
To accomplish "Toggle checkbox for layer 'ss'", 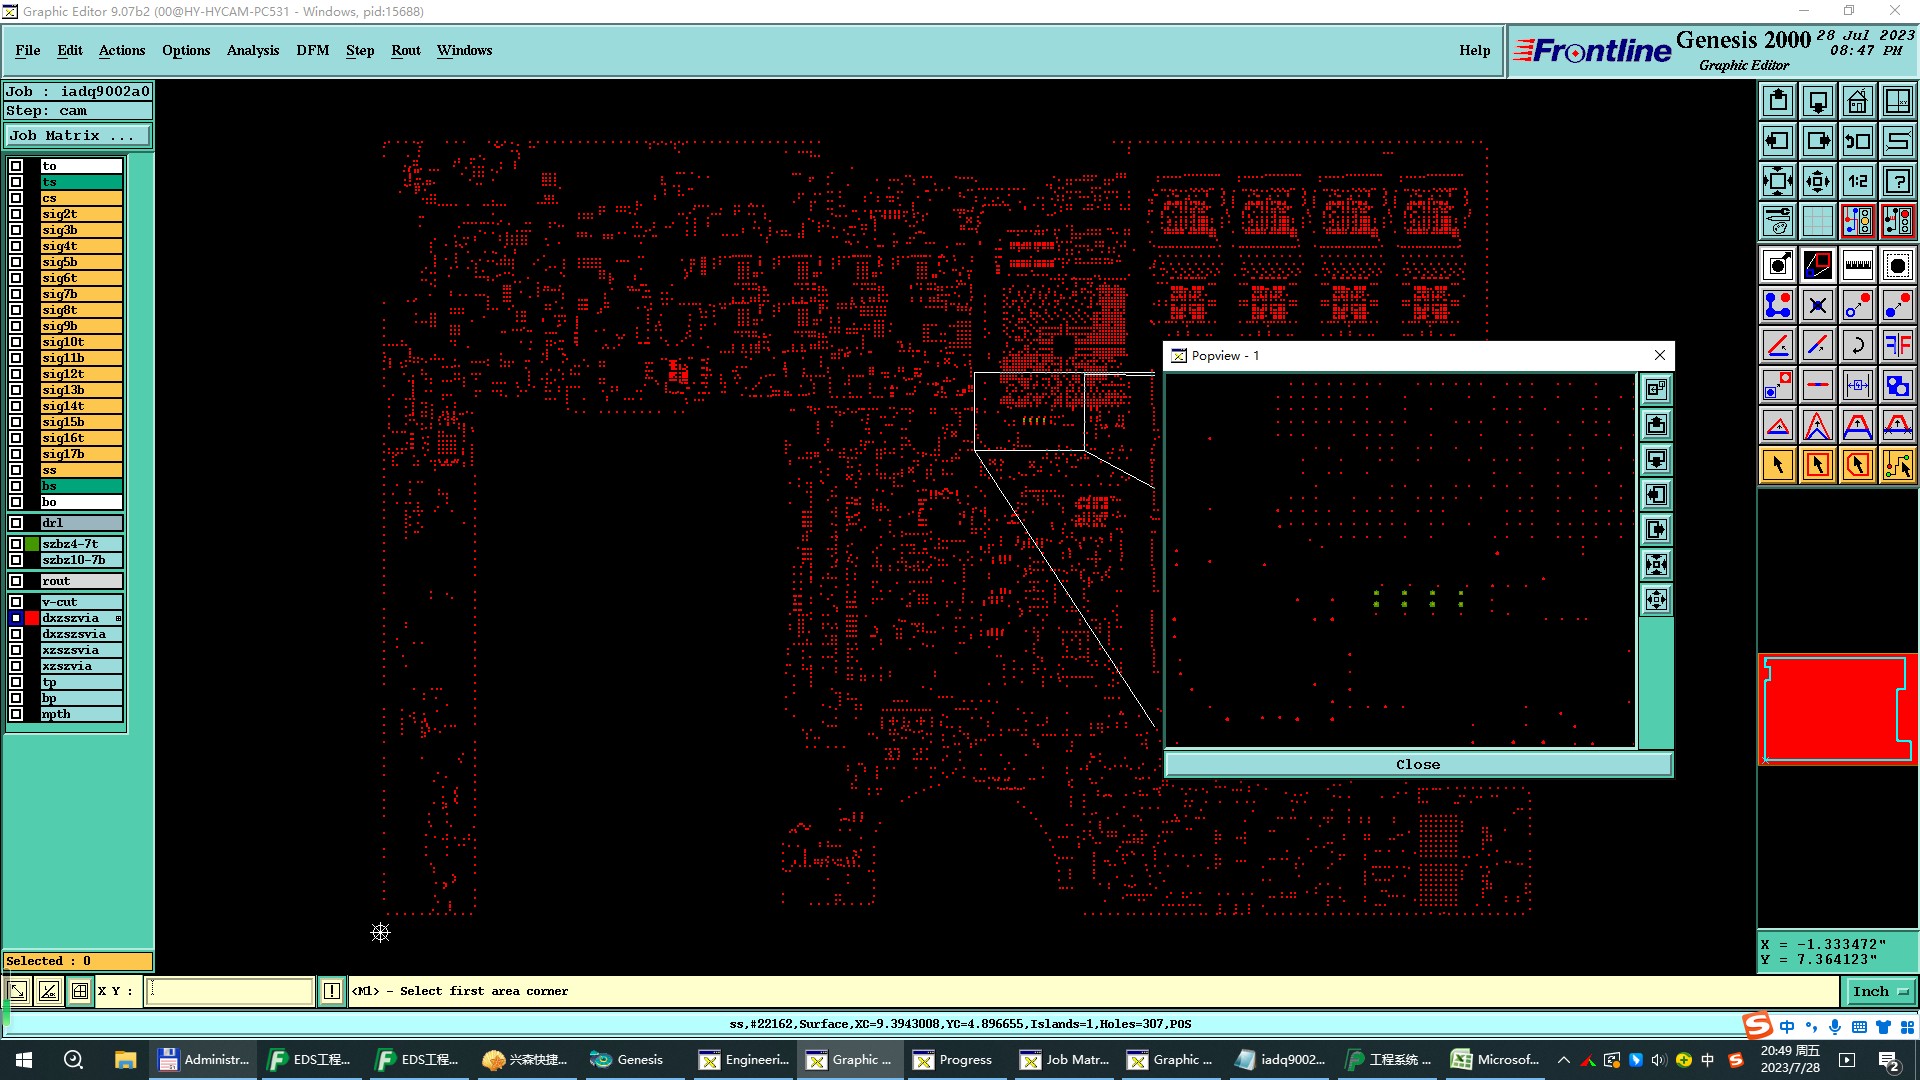I will [16, 470].
